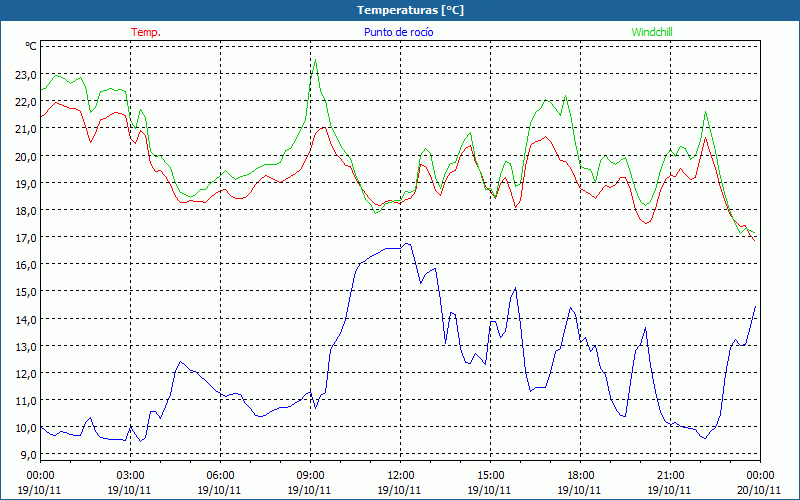Click the '03:00' time axis label
The image size is (800, 500).
131,476
